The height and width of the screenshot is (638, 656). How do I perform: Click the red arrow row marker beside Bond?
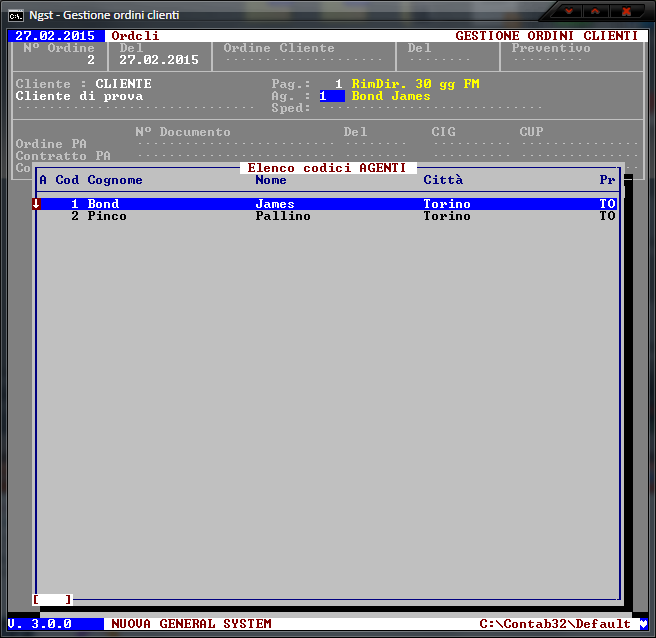coord(36,204)
